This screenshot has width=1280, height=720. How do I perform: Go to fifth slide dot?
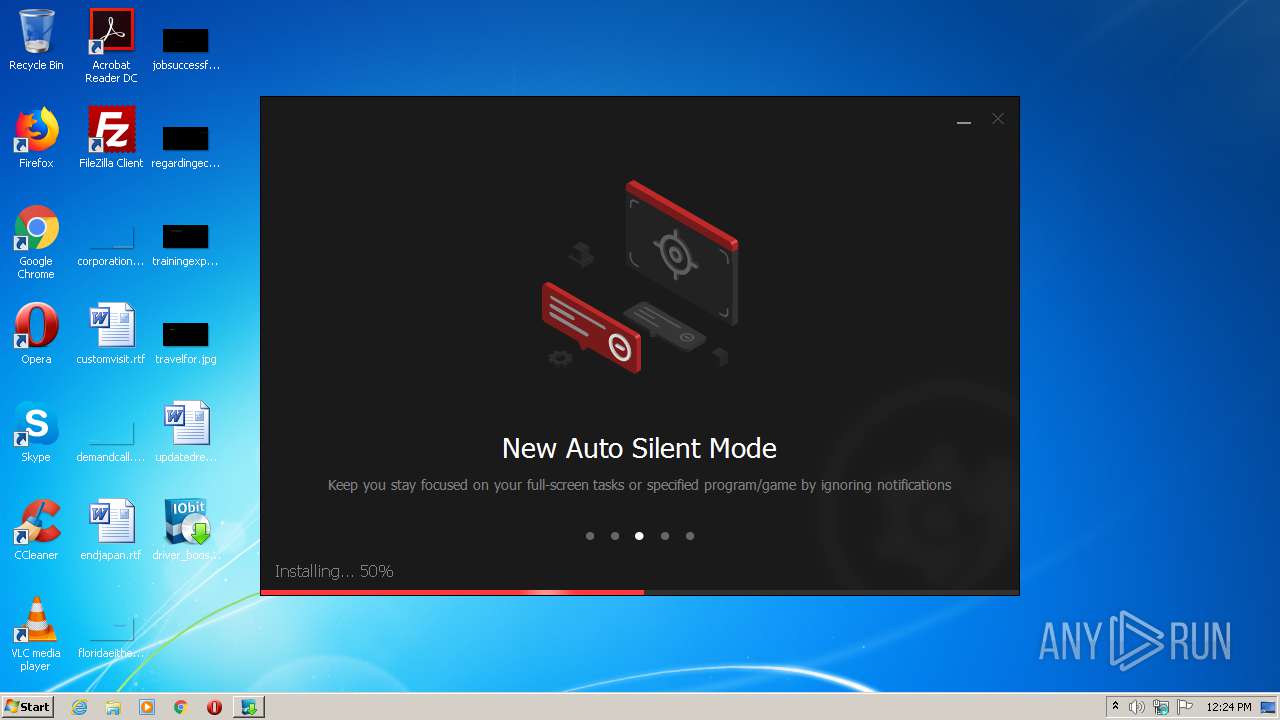click(x=690, y=536)
